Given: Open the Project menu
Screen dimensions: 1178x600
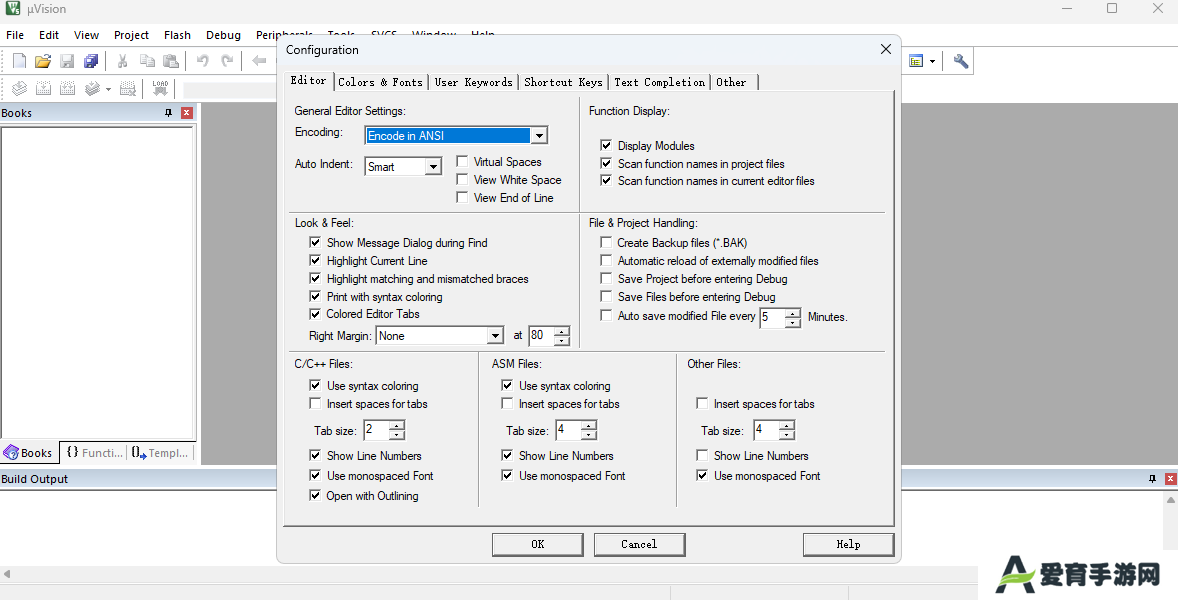Looking at the screenshot, I should click(131, 35).
